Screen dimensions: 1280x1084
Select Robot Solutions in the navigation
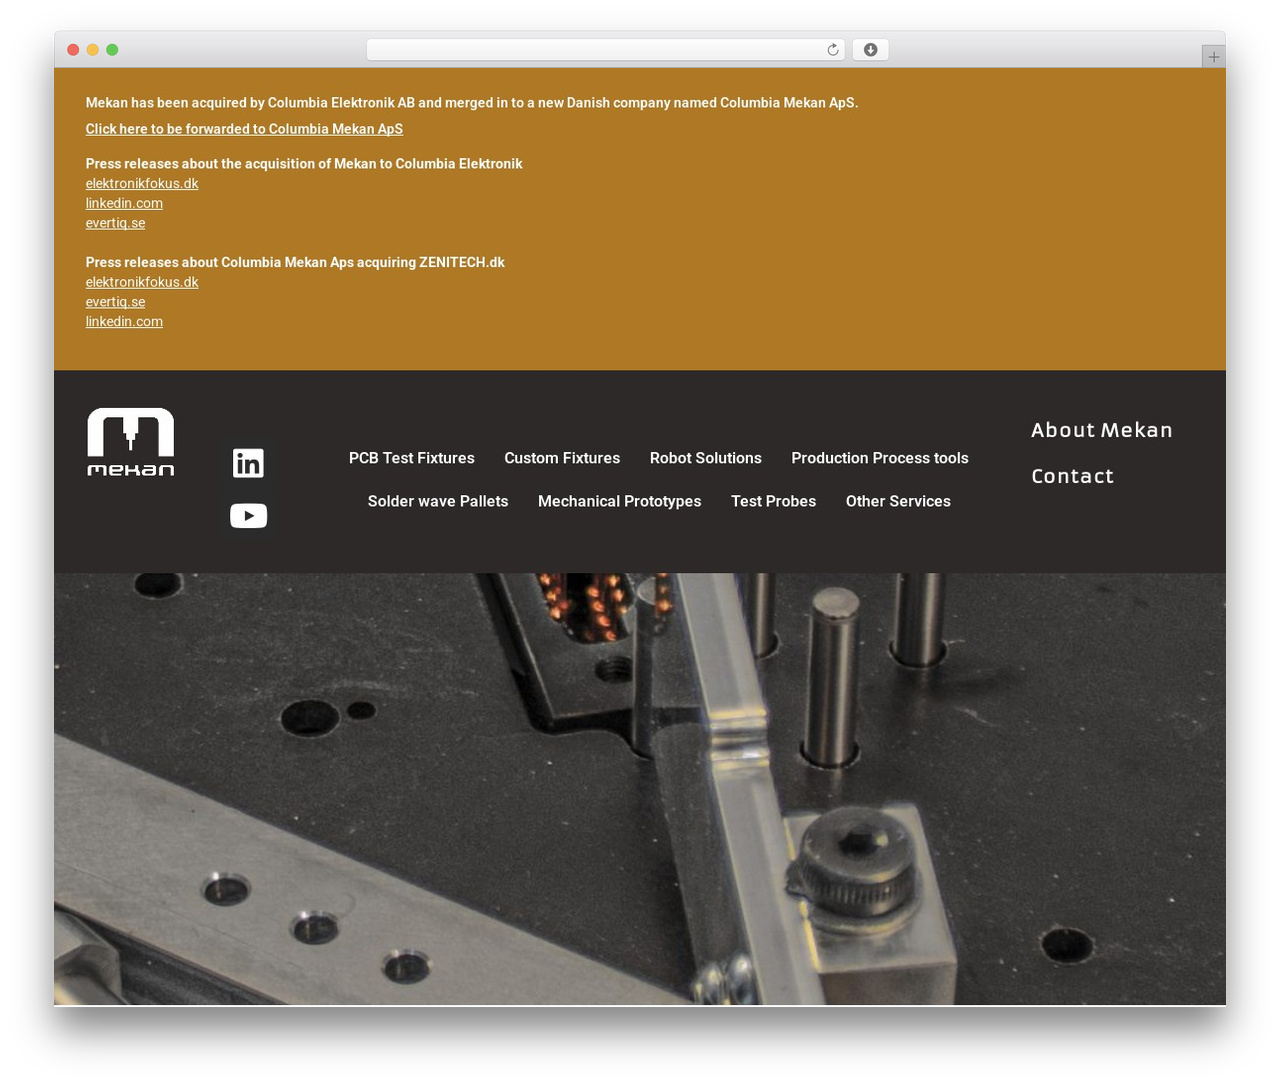click(x=706, y=458)
